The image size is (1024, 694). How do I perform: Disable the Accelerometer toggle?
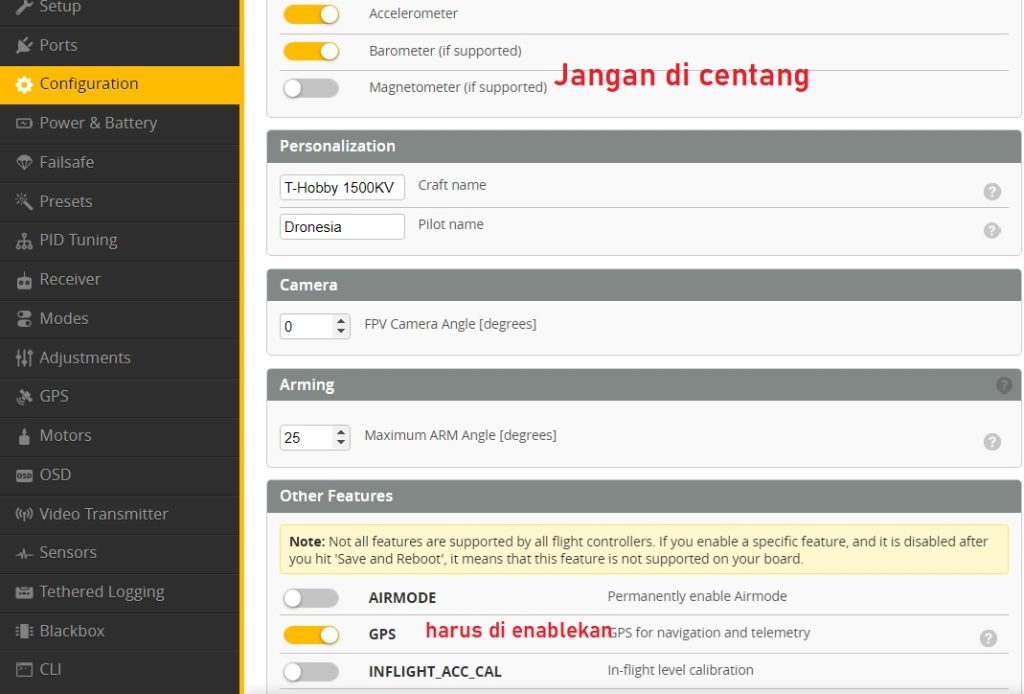point(311,15)
